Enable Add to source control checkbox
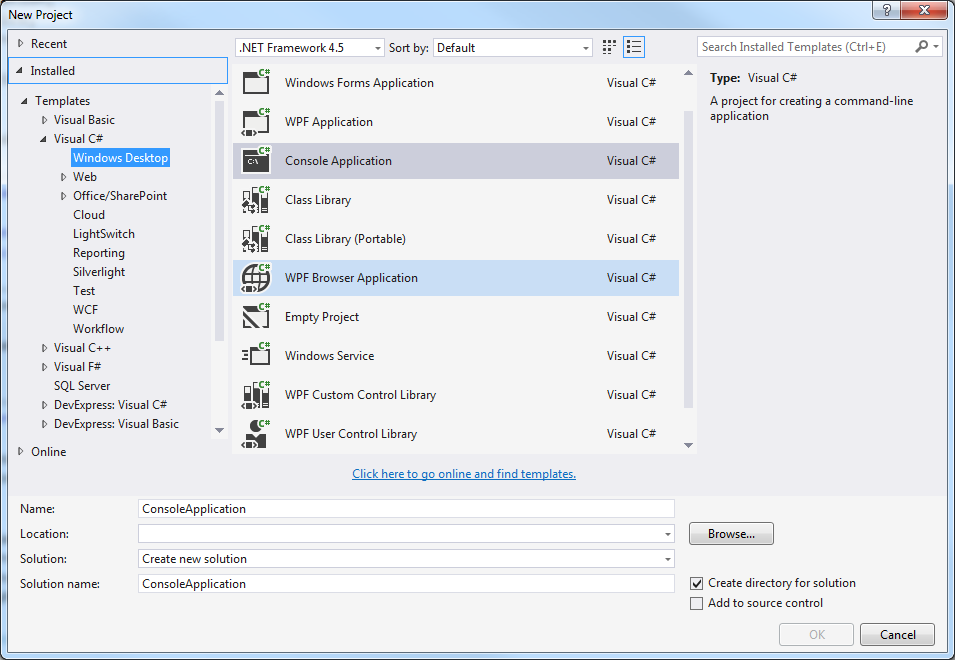 696,603
